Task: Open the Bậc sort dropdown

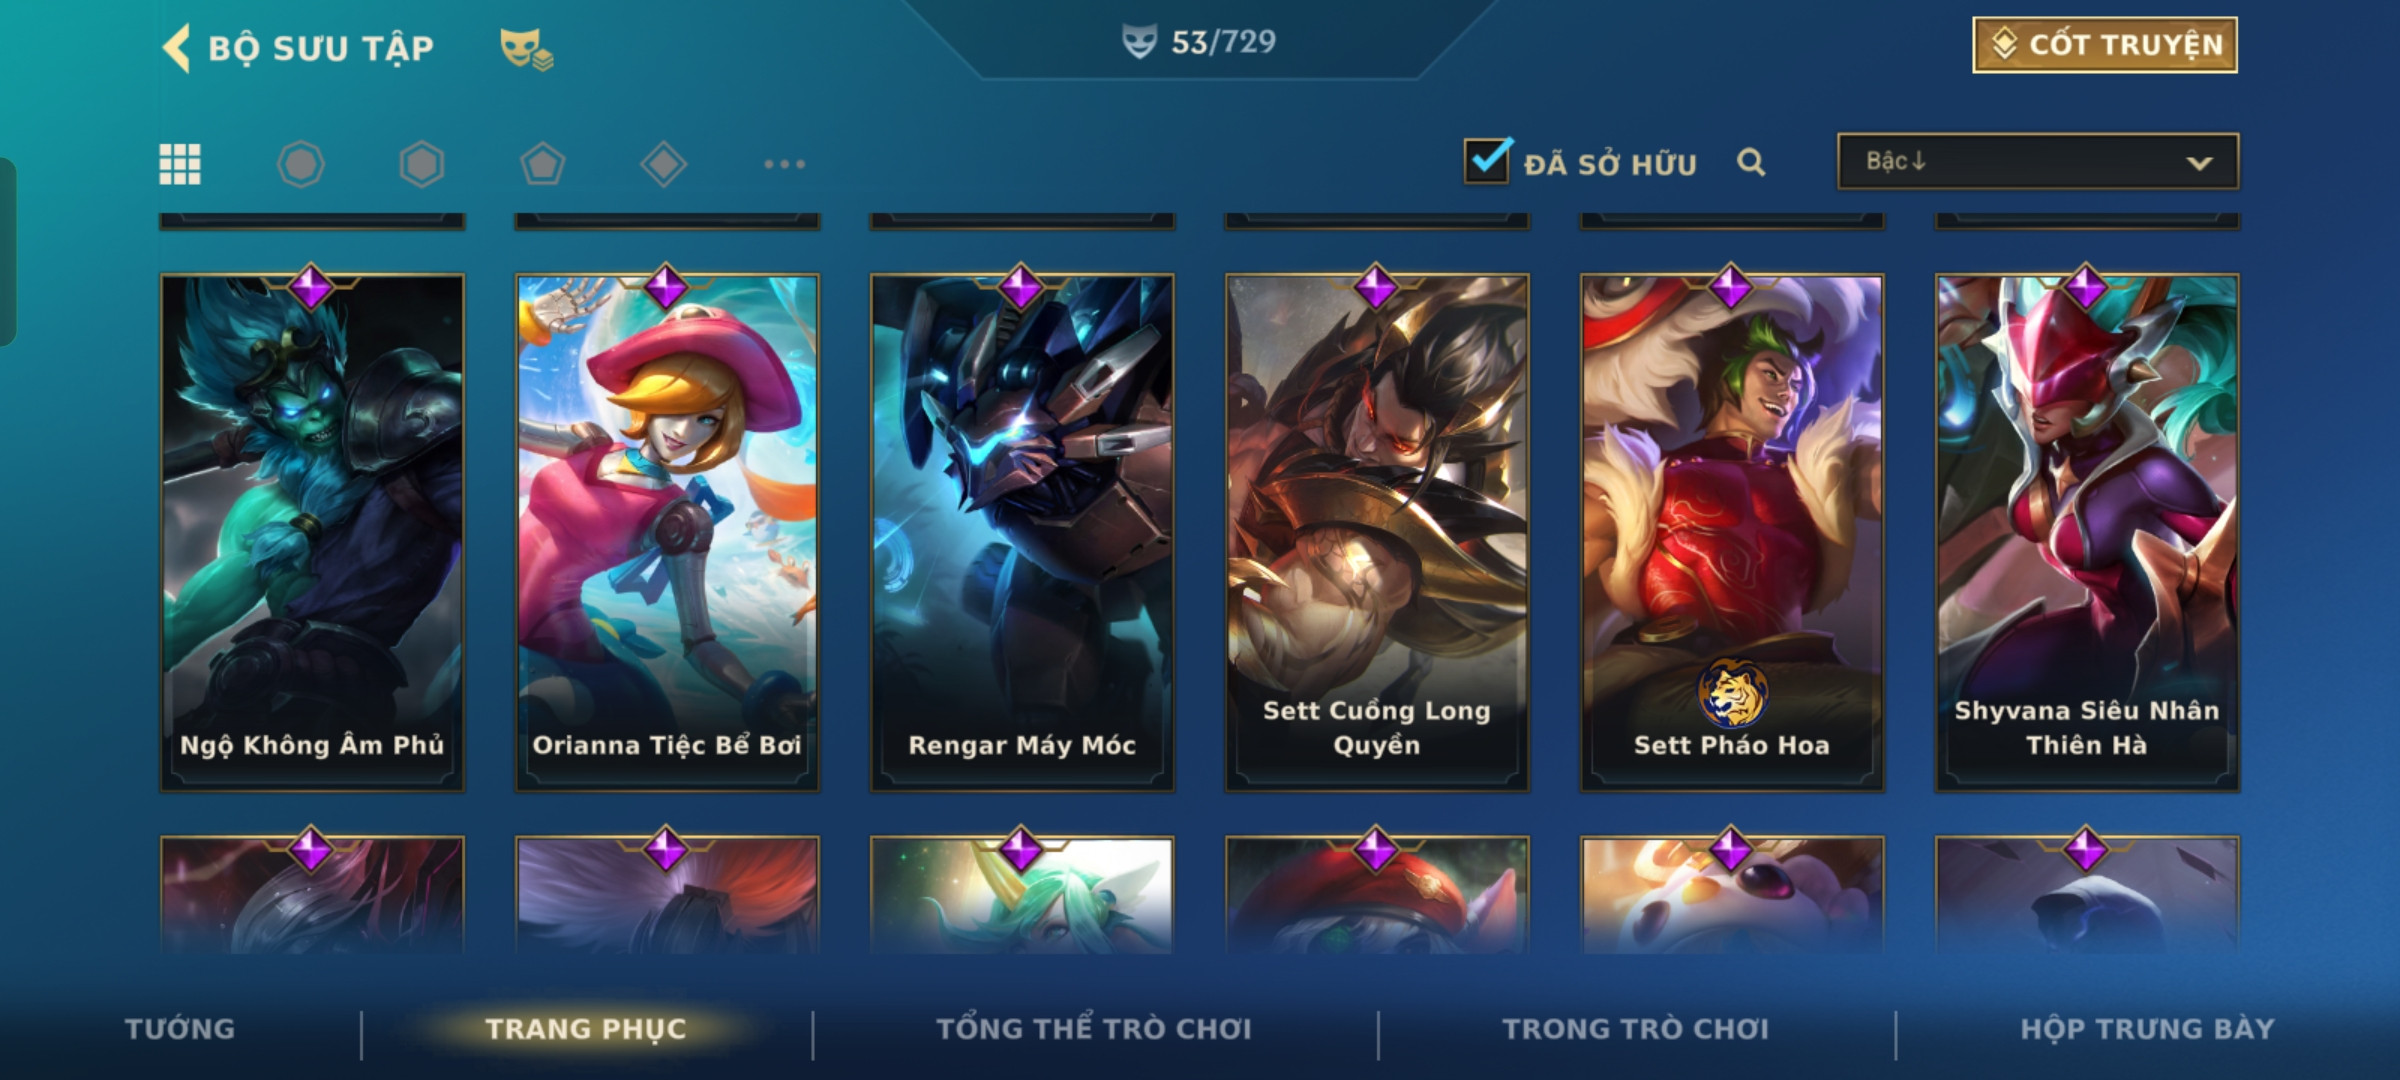Action: pos(2038,161)
